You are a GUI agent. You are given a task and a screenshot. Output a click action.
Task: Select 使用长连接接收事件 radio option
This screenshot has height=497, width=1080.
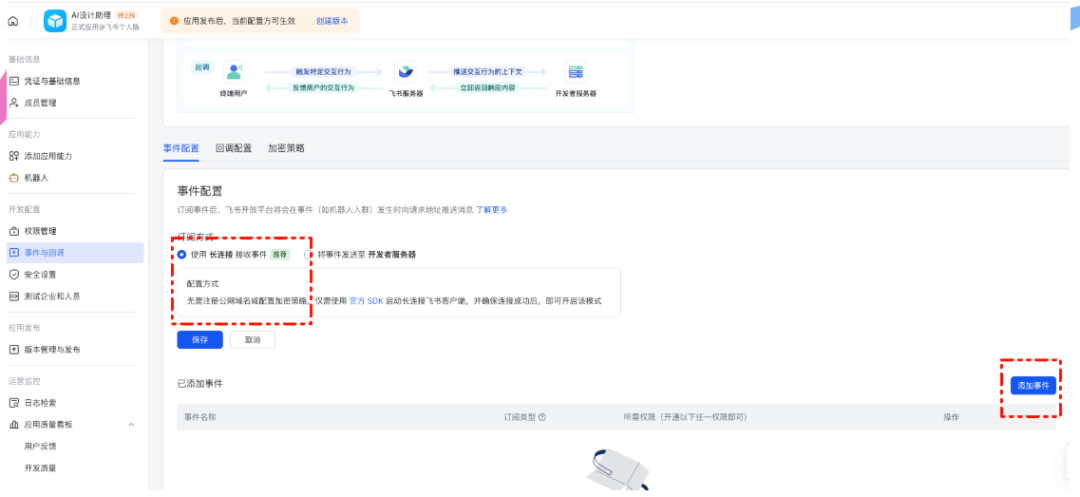182,254
